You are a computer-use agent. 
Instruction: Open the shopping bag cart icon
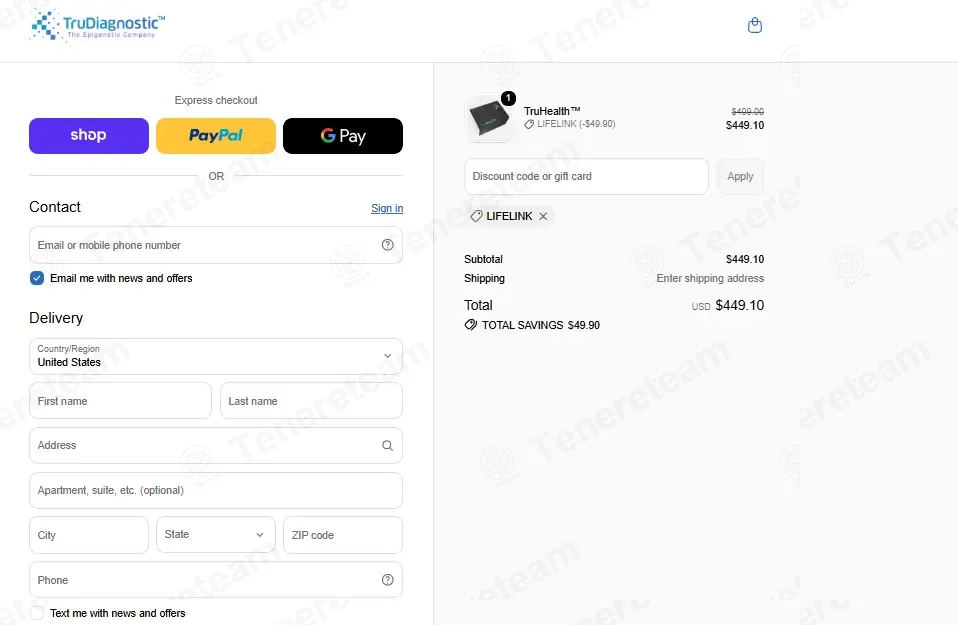[x=755, y=25]
